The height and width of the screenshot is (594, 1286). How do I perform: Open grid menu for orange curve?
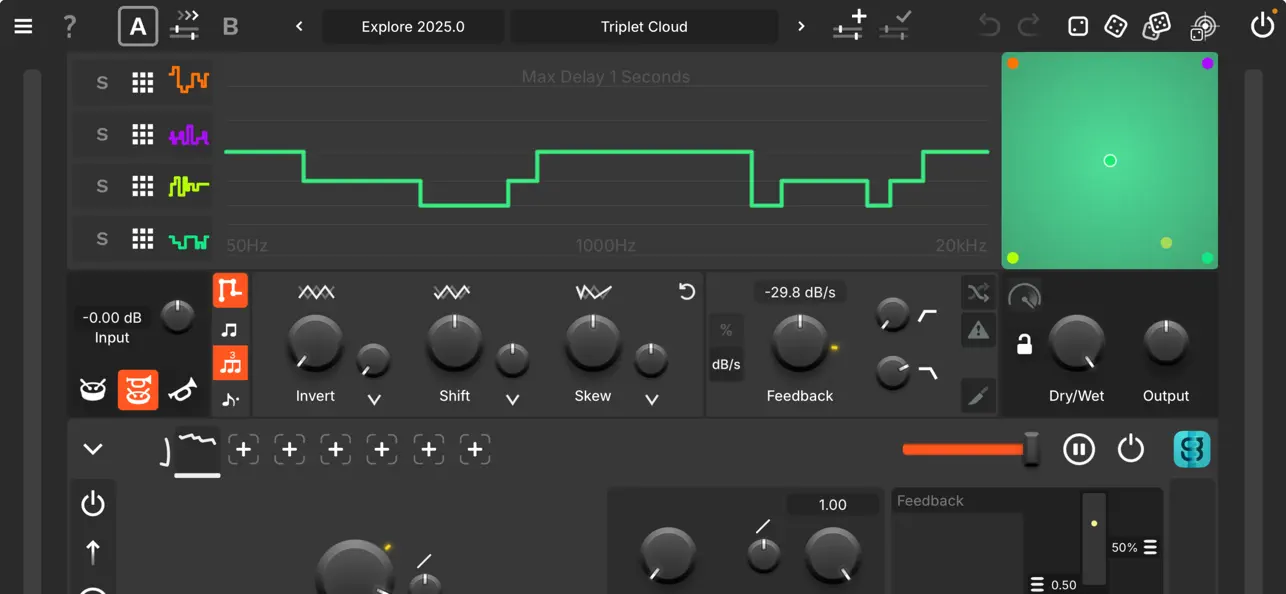coord(143,83)
